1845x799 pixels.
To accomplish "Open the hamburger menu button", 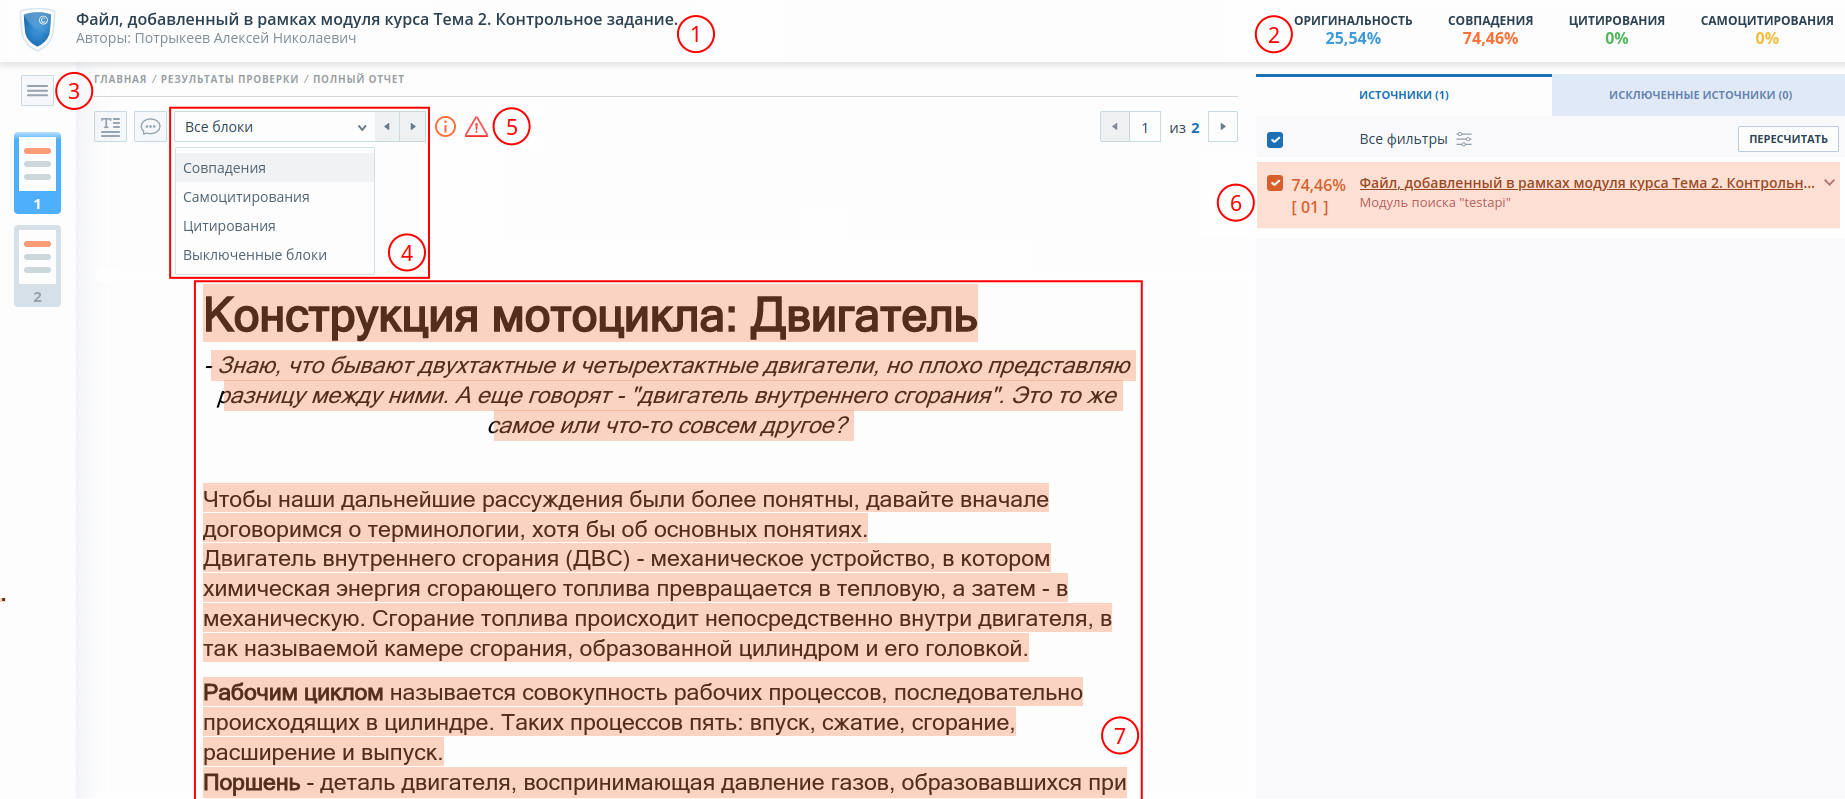I will coord(38,91).
